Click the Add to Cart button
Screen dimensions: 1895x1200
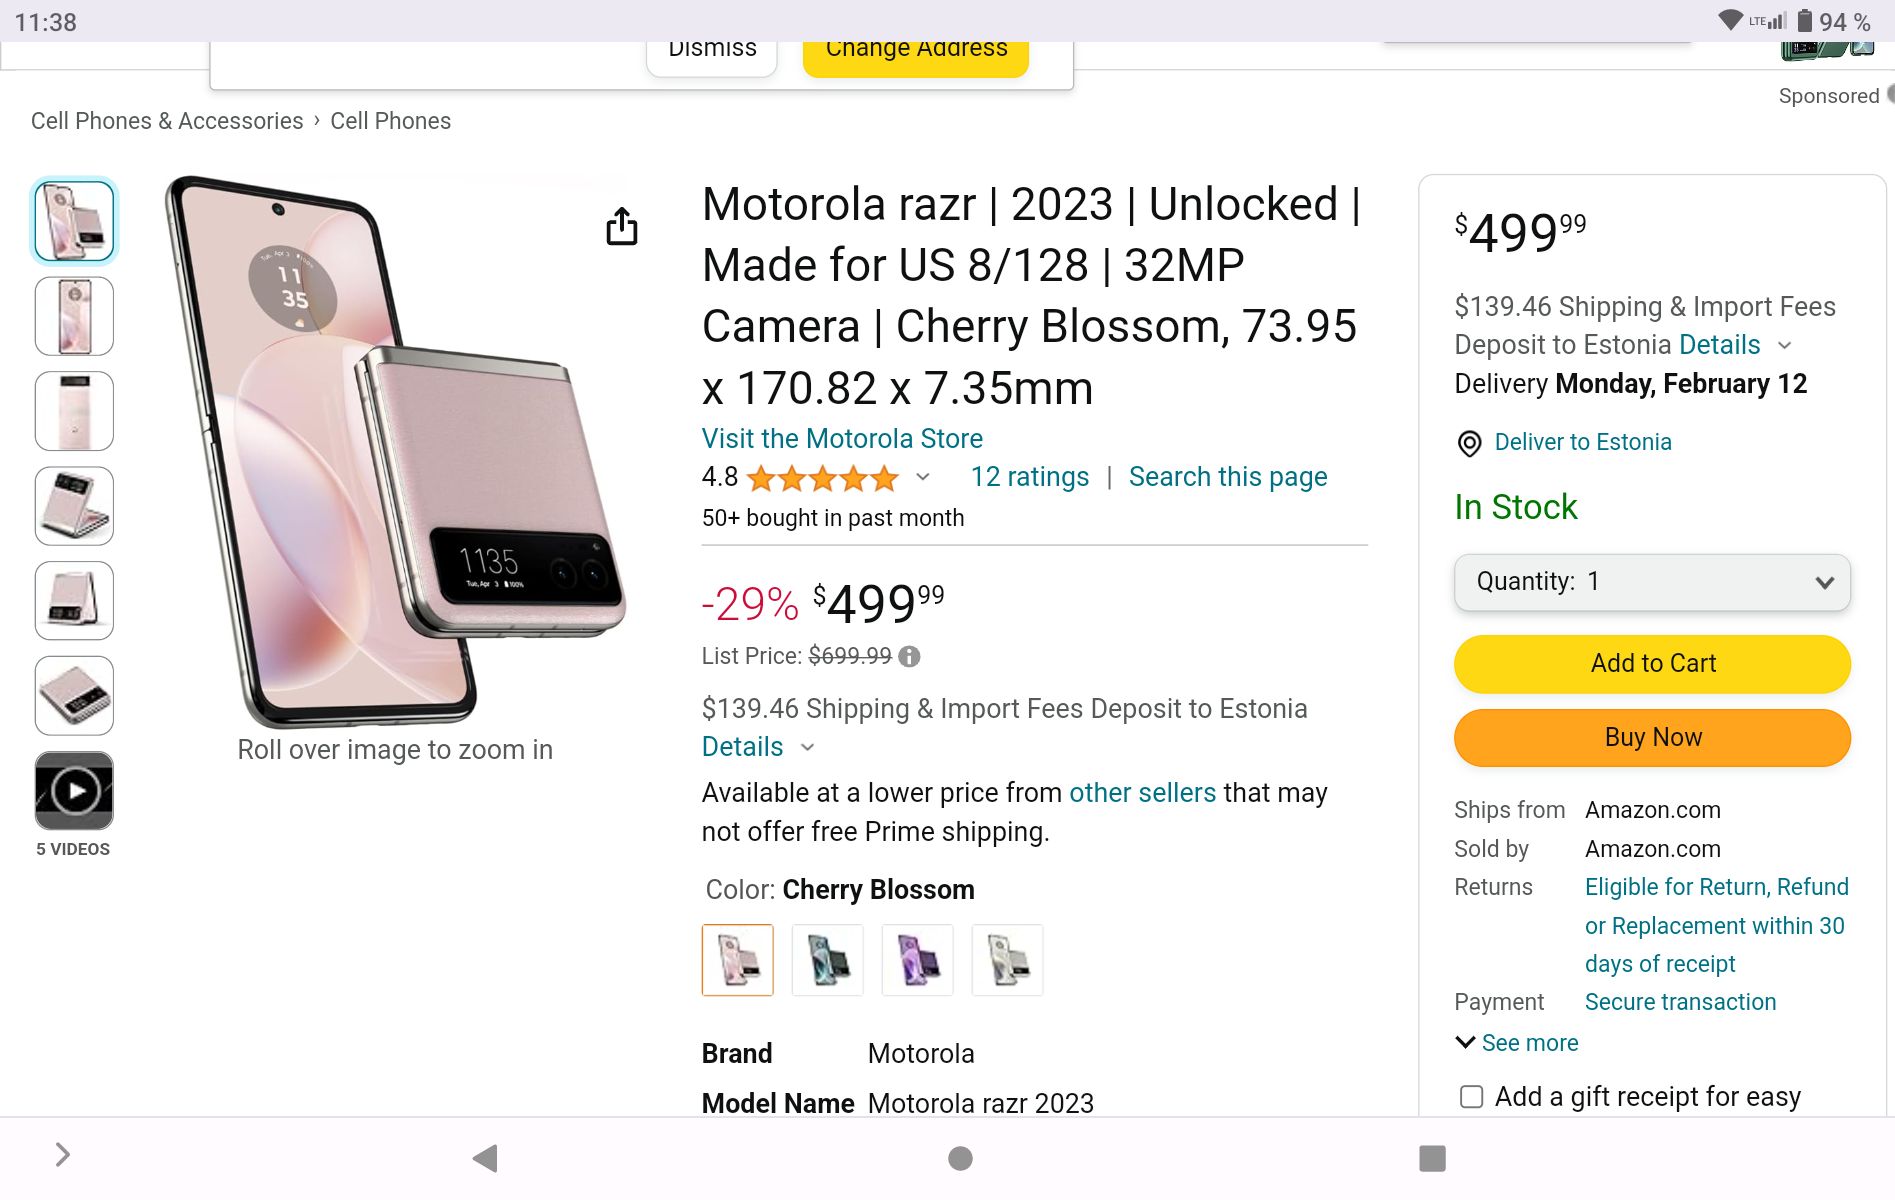[1652, 664]
